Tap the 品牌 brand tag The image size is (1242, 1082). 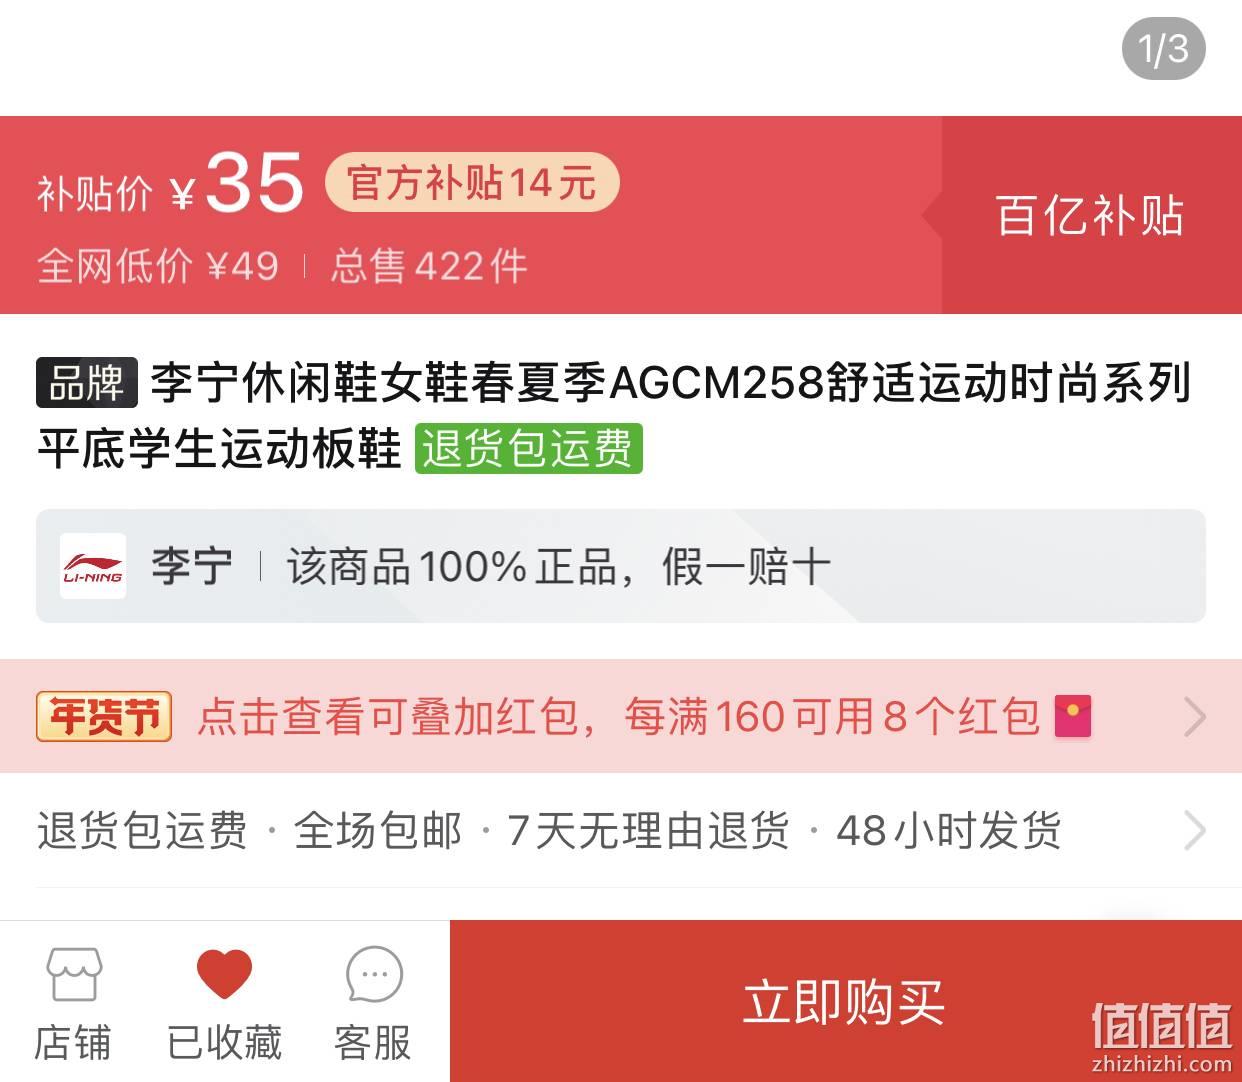[87, 382]
